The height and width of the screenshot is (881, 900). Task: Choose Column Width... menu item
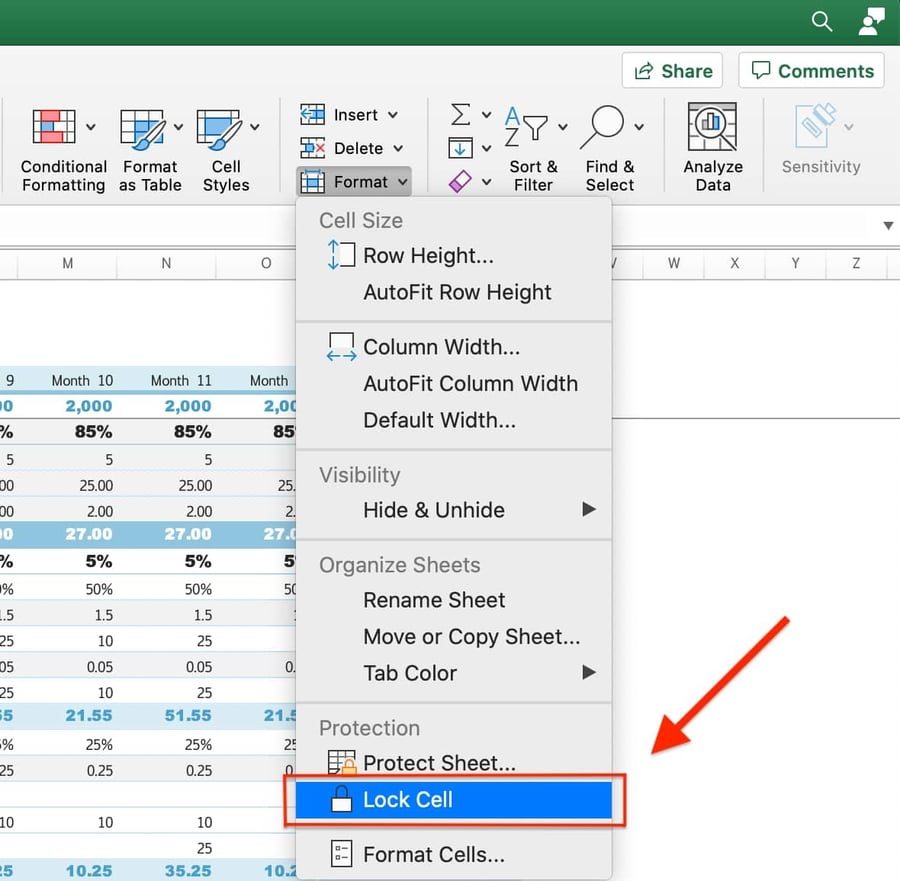click(x=453, y=347)
